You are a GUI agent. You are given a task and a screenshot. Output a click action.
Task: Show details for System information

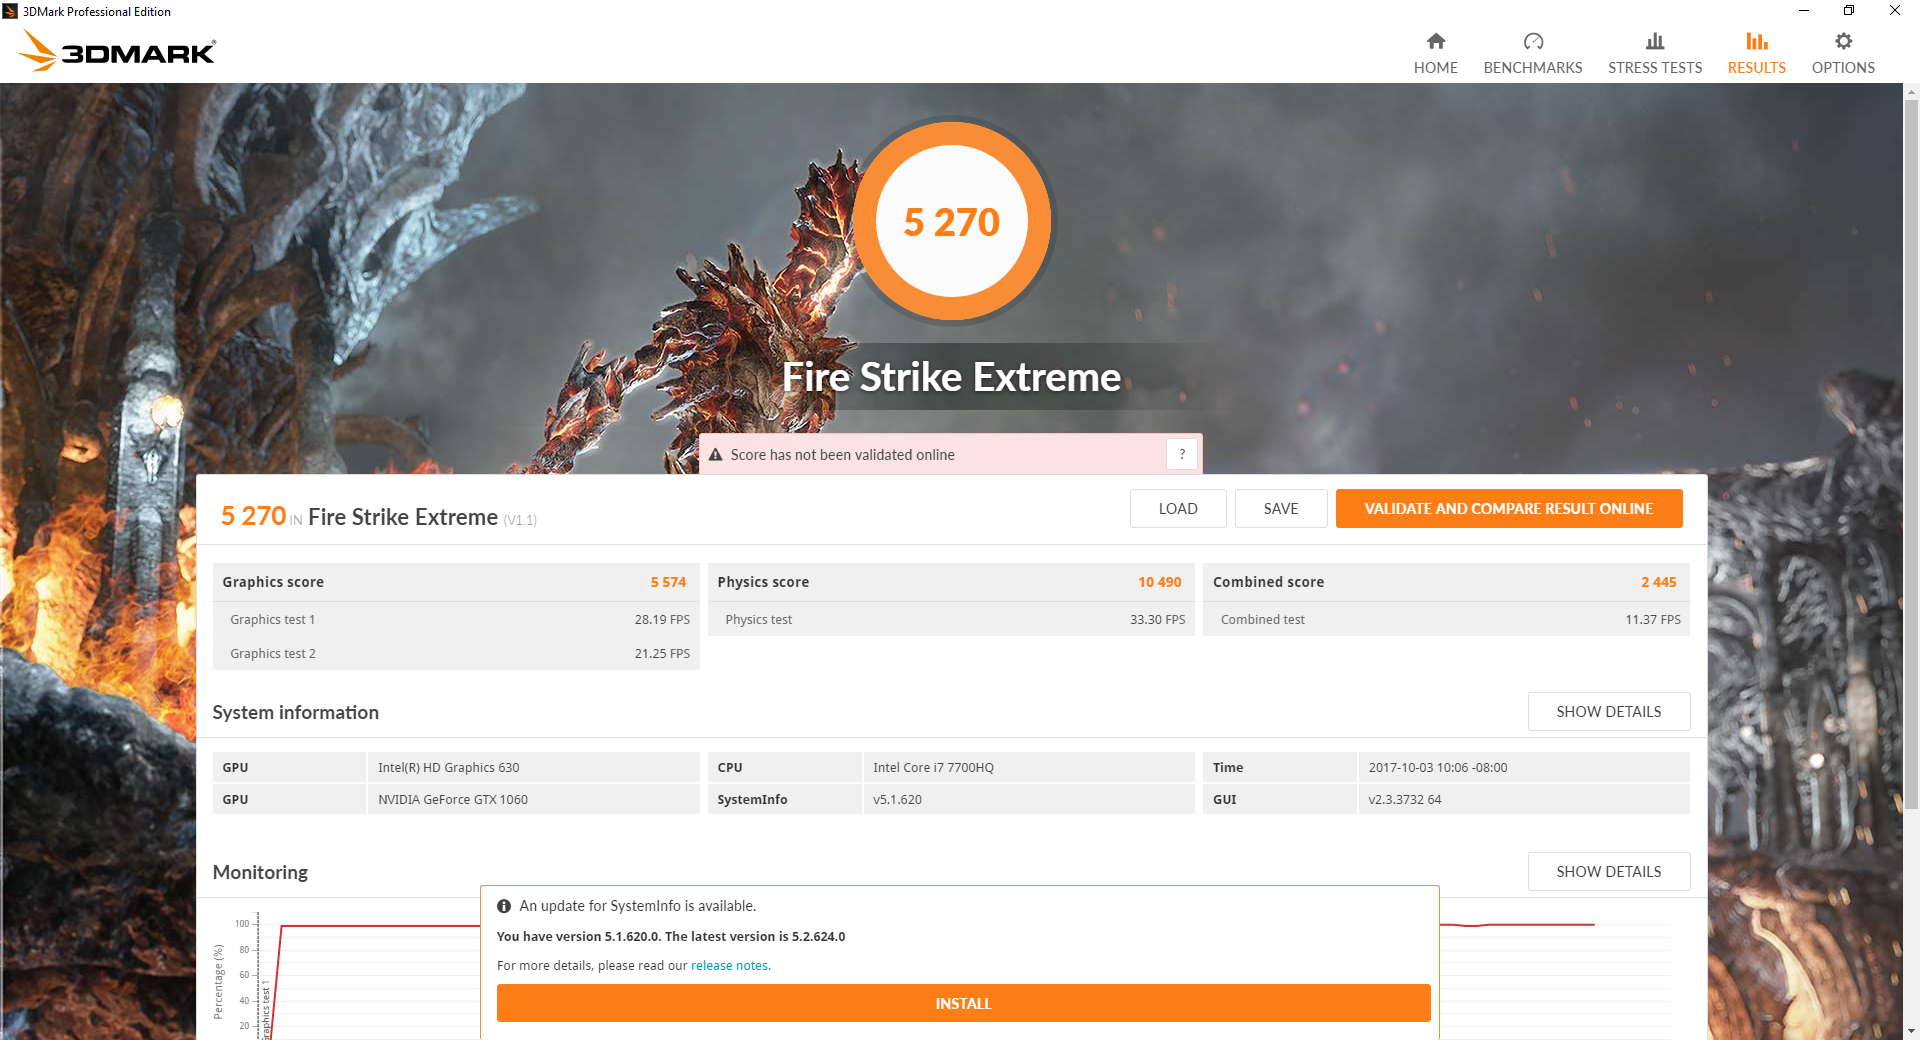click(x=1609, y=711)
